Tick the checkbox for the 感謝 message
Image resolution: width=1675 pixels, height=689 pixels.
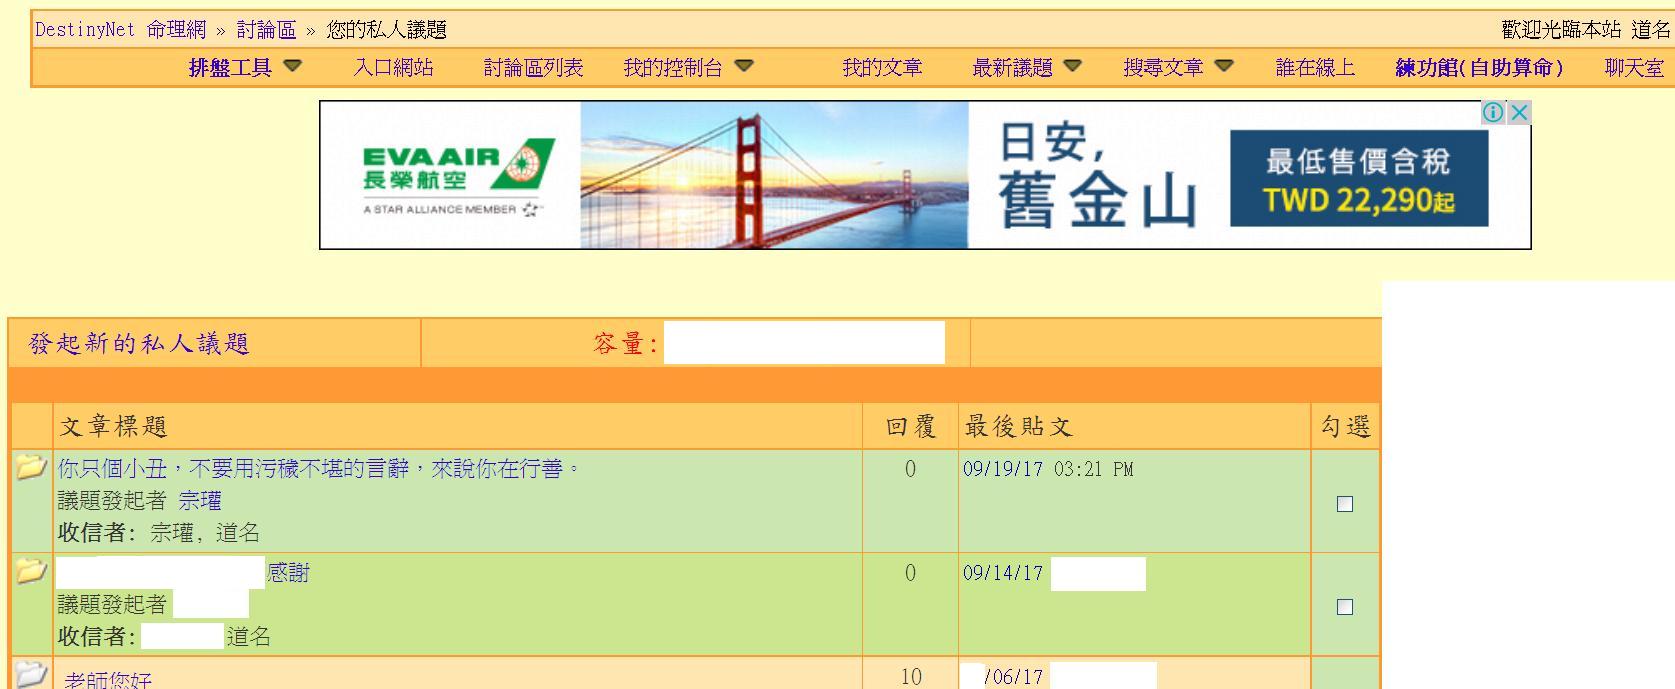tap(1345, 607)
